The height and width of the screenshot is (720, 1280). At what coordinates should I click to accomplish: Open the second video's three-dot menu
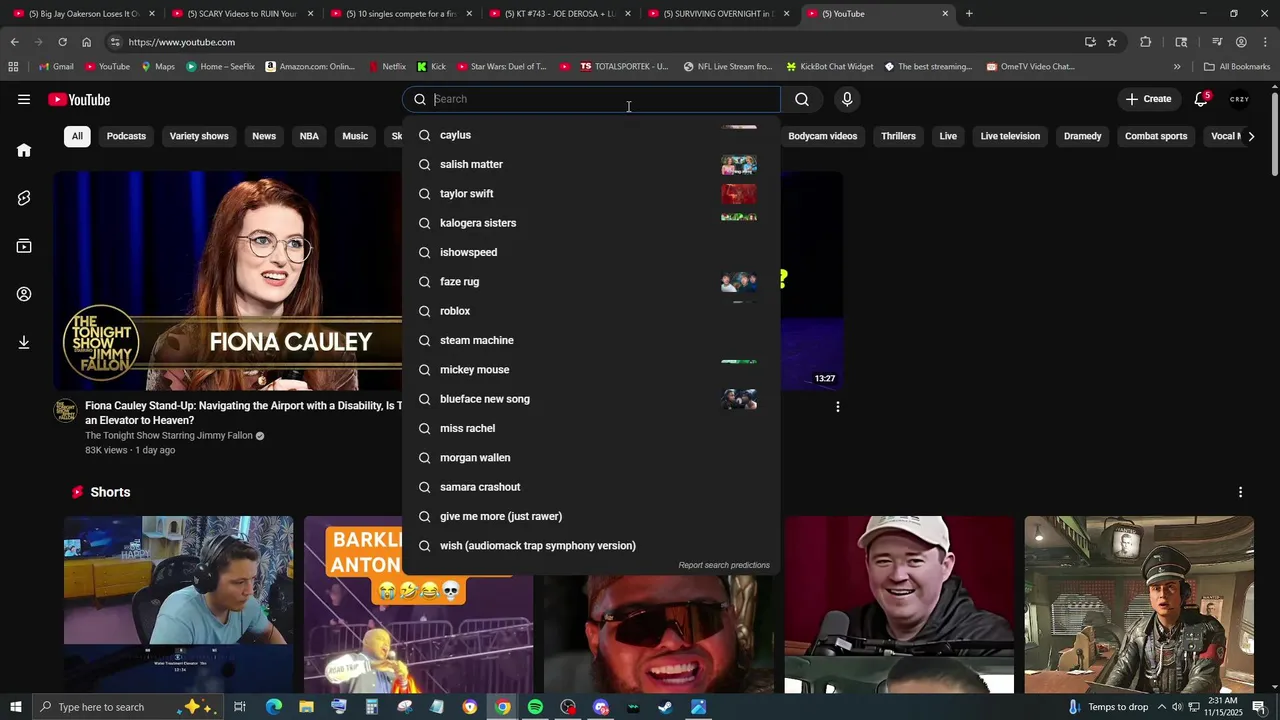[837, 407]
